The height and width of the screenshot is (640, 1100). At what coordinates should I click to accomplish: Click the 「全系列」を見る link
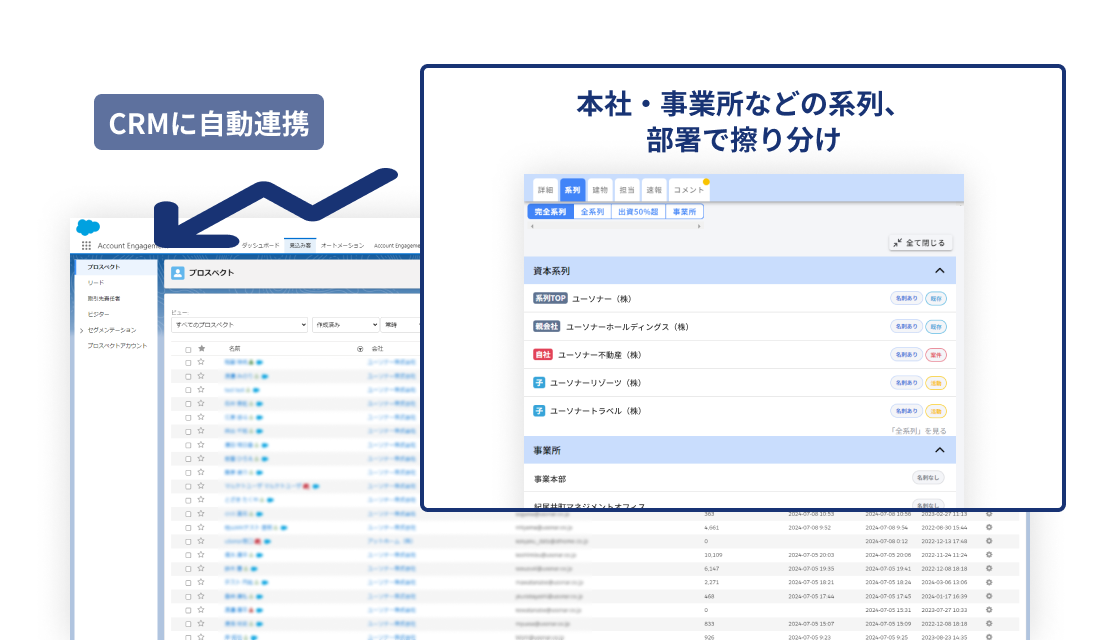[x=918, y=431]
